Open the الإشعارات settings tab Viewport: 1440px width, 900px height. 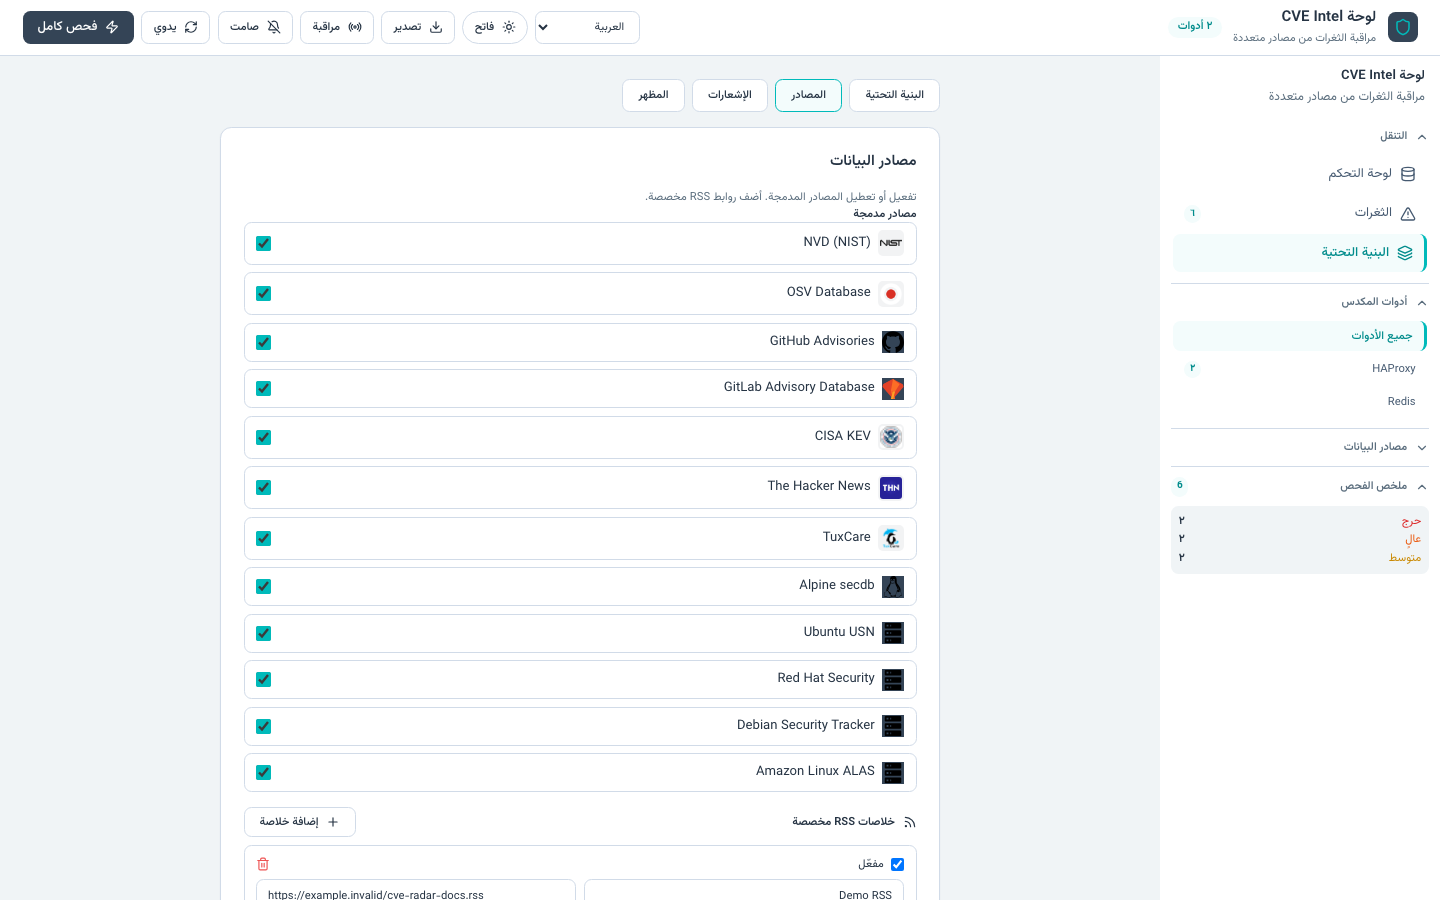tap(730, 95)
